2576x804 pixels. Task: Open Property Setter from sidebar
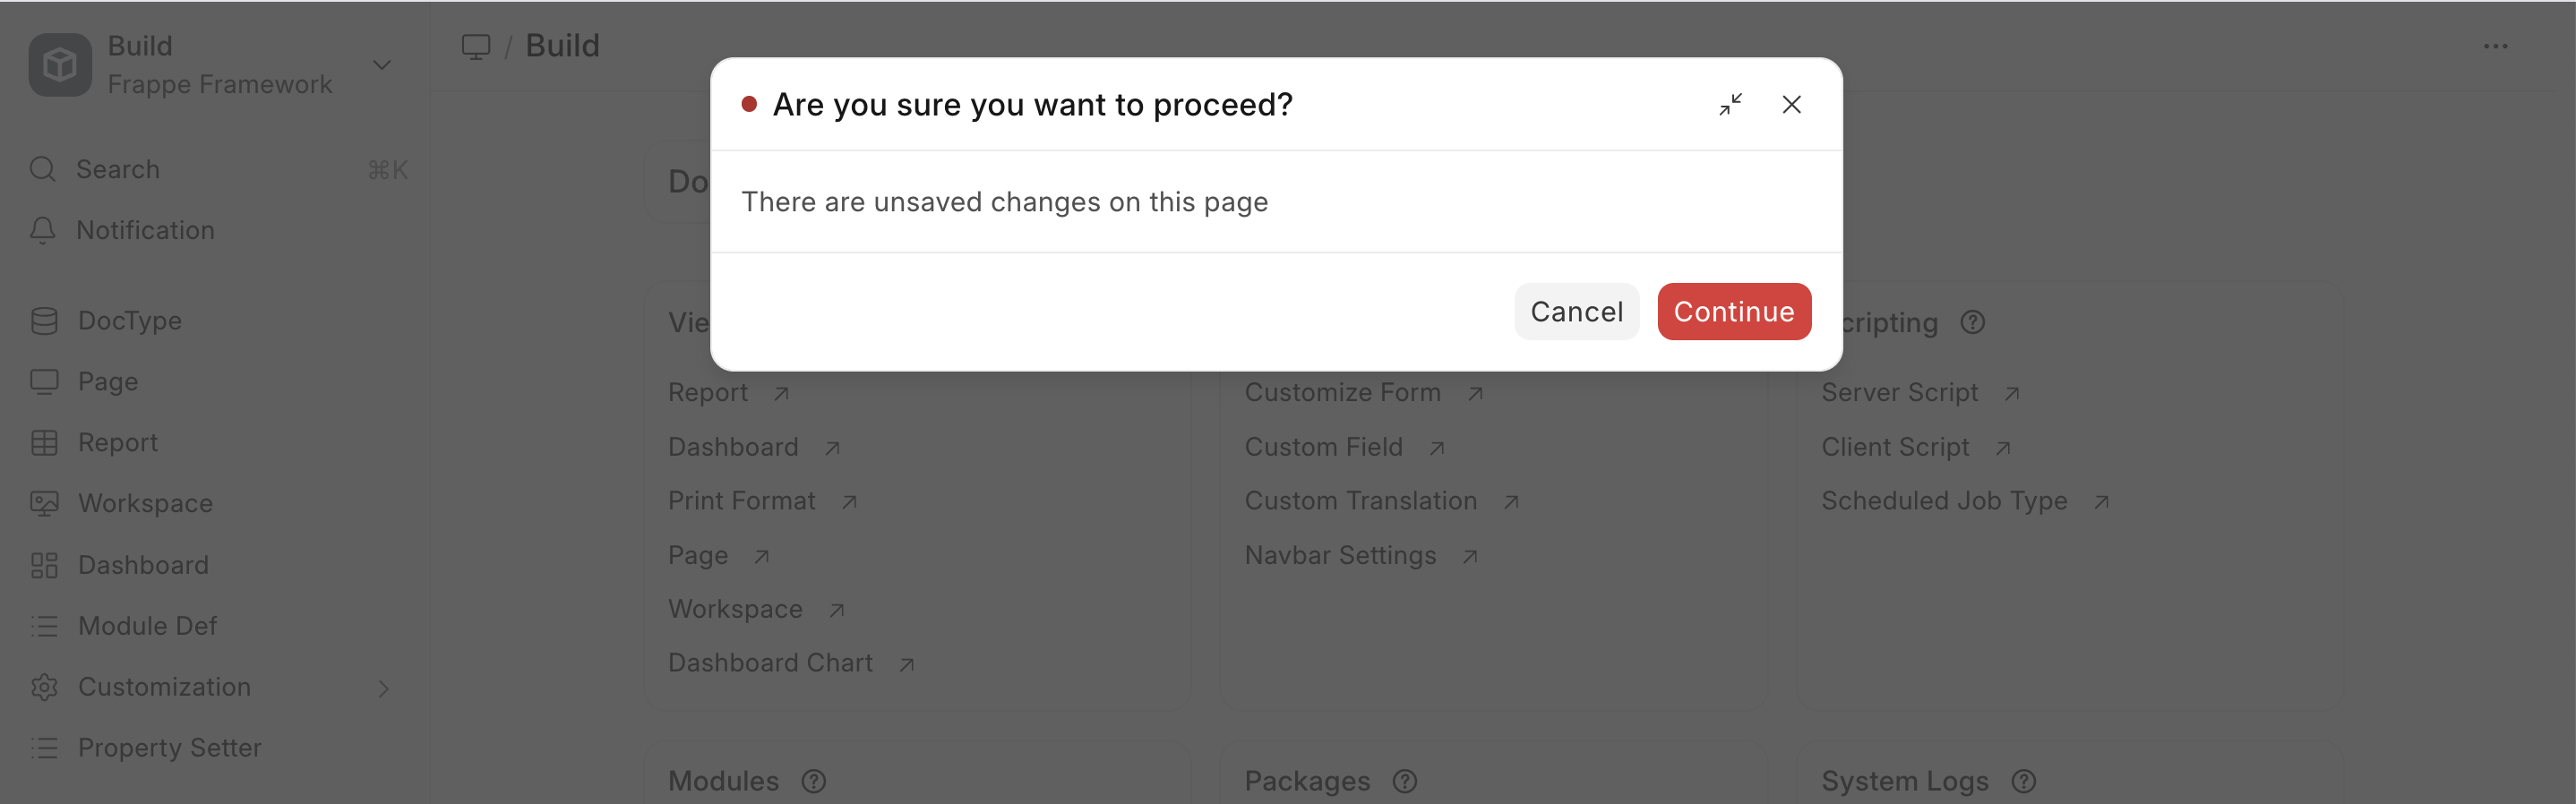pos(169,748)
